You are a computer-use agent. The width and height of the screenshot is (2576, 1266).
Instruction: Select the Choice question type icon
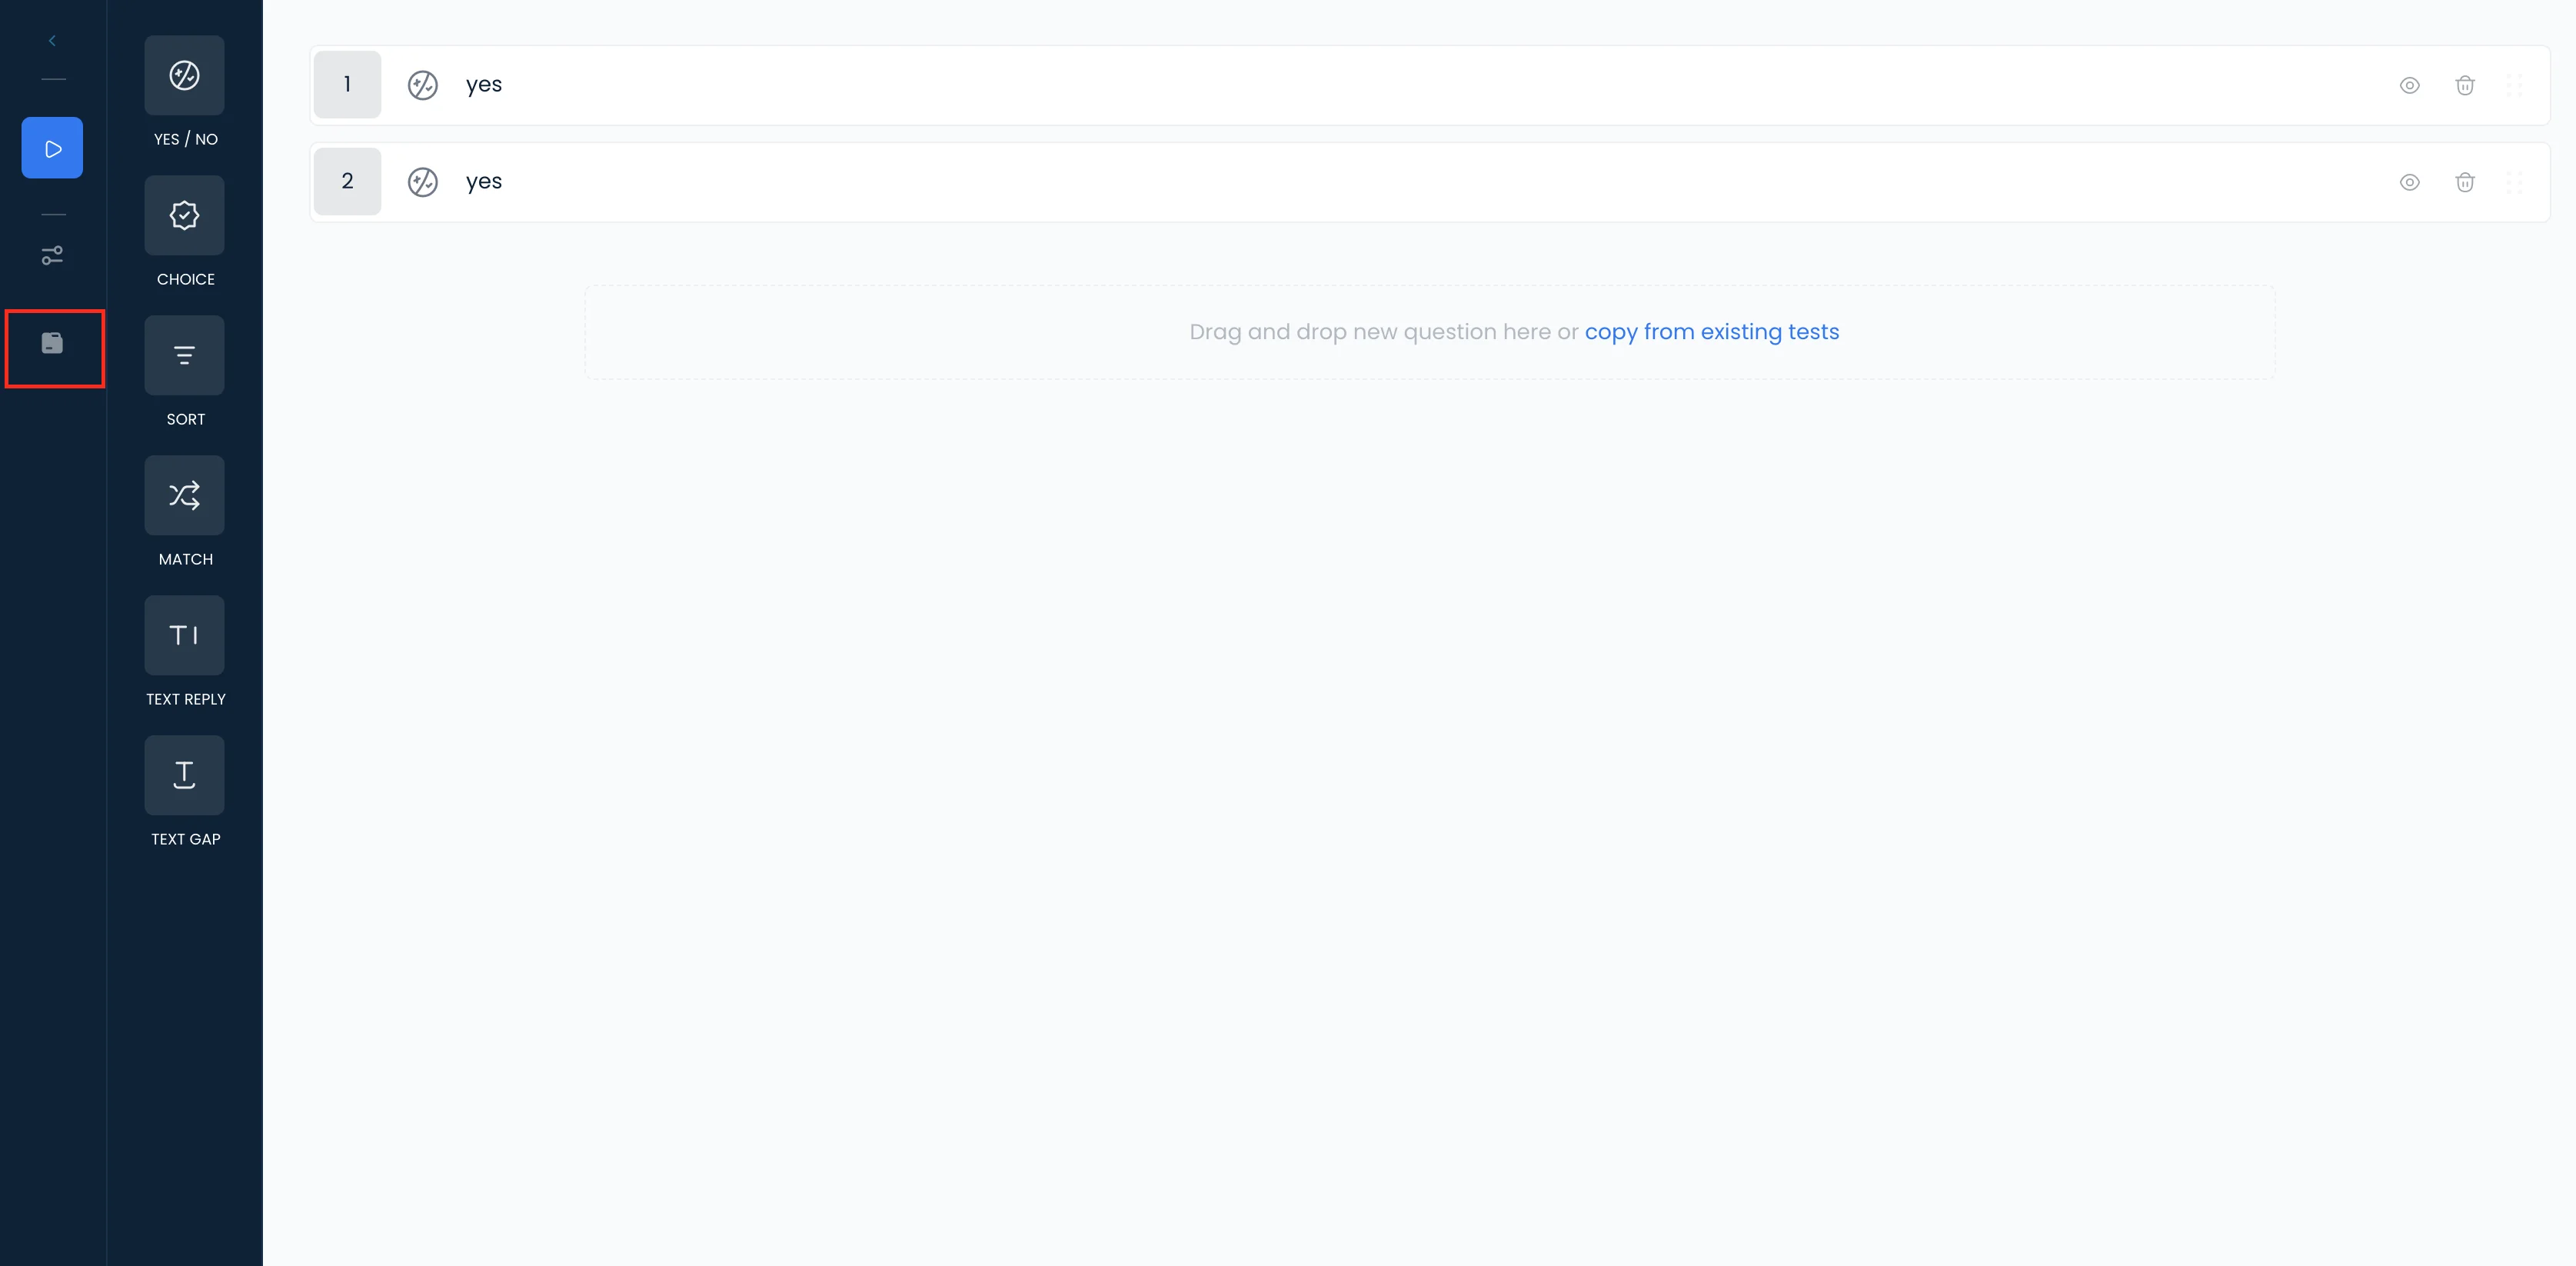tap(184, 216)
